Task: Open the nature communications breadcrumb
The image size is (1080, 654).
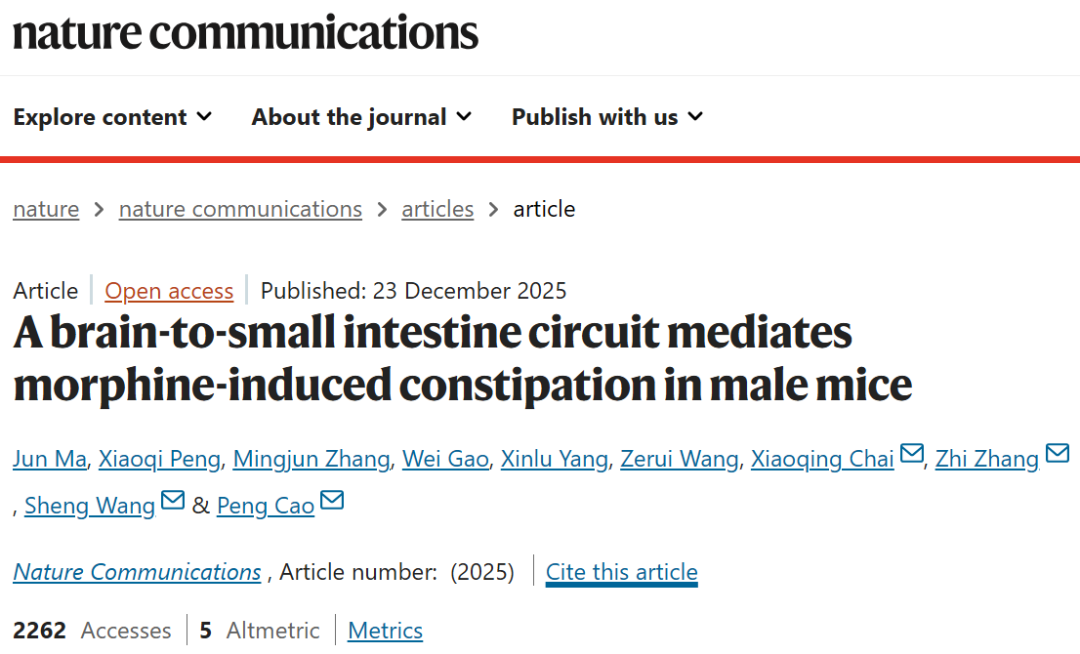Action: (240, 209)
